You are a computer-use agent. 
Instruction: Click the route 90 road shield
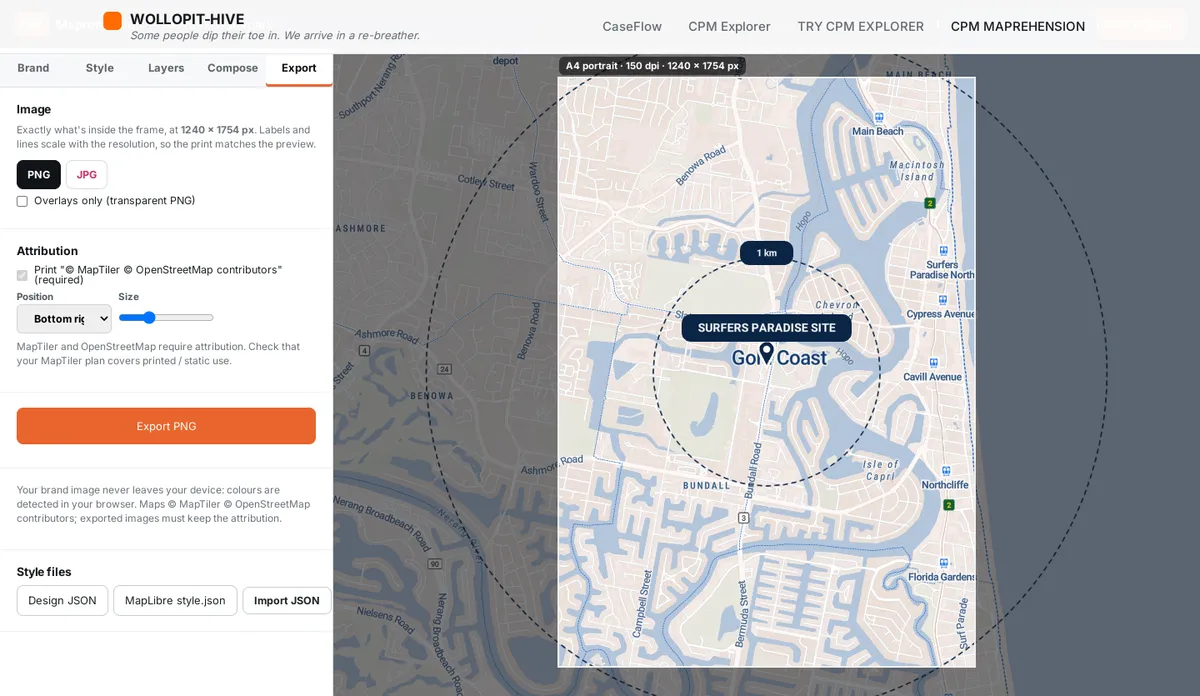[x=434, y=565]
